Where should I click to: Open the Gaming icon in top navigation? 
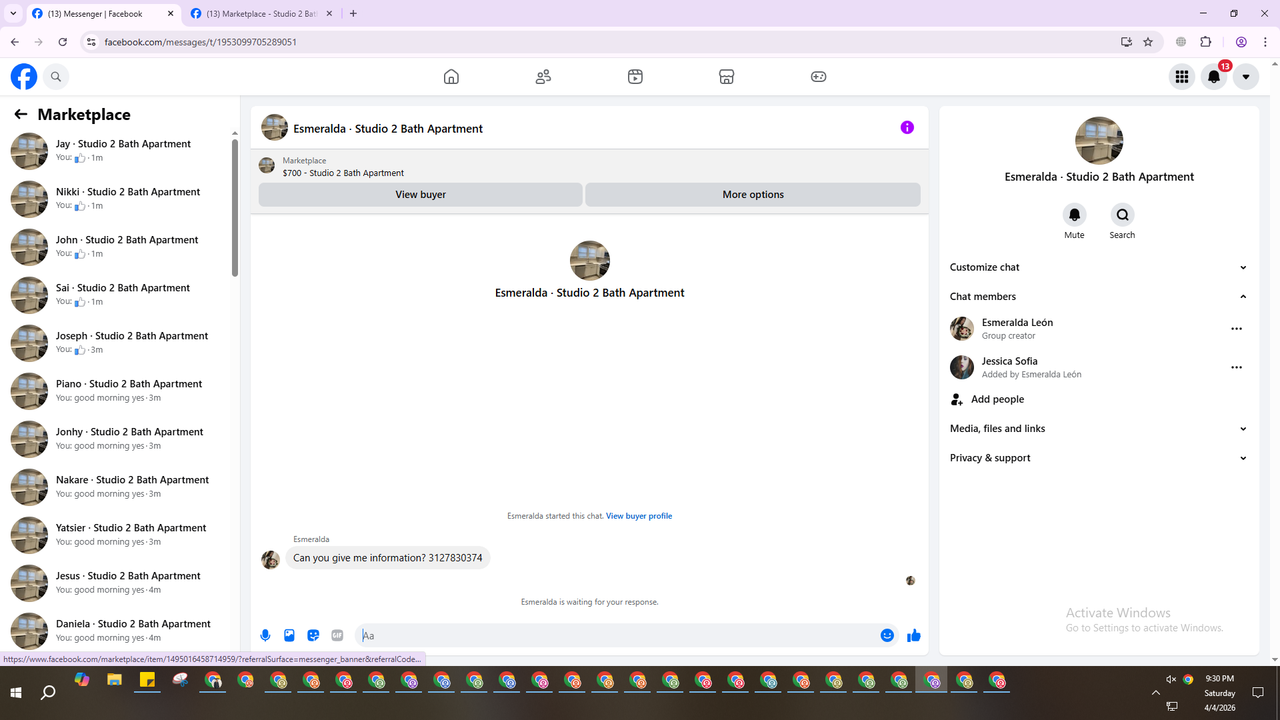(x=818, y=77)
